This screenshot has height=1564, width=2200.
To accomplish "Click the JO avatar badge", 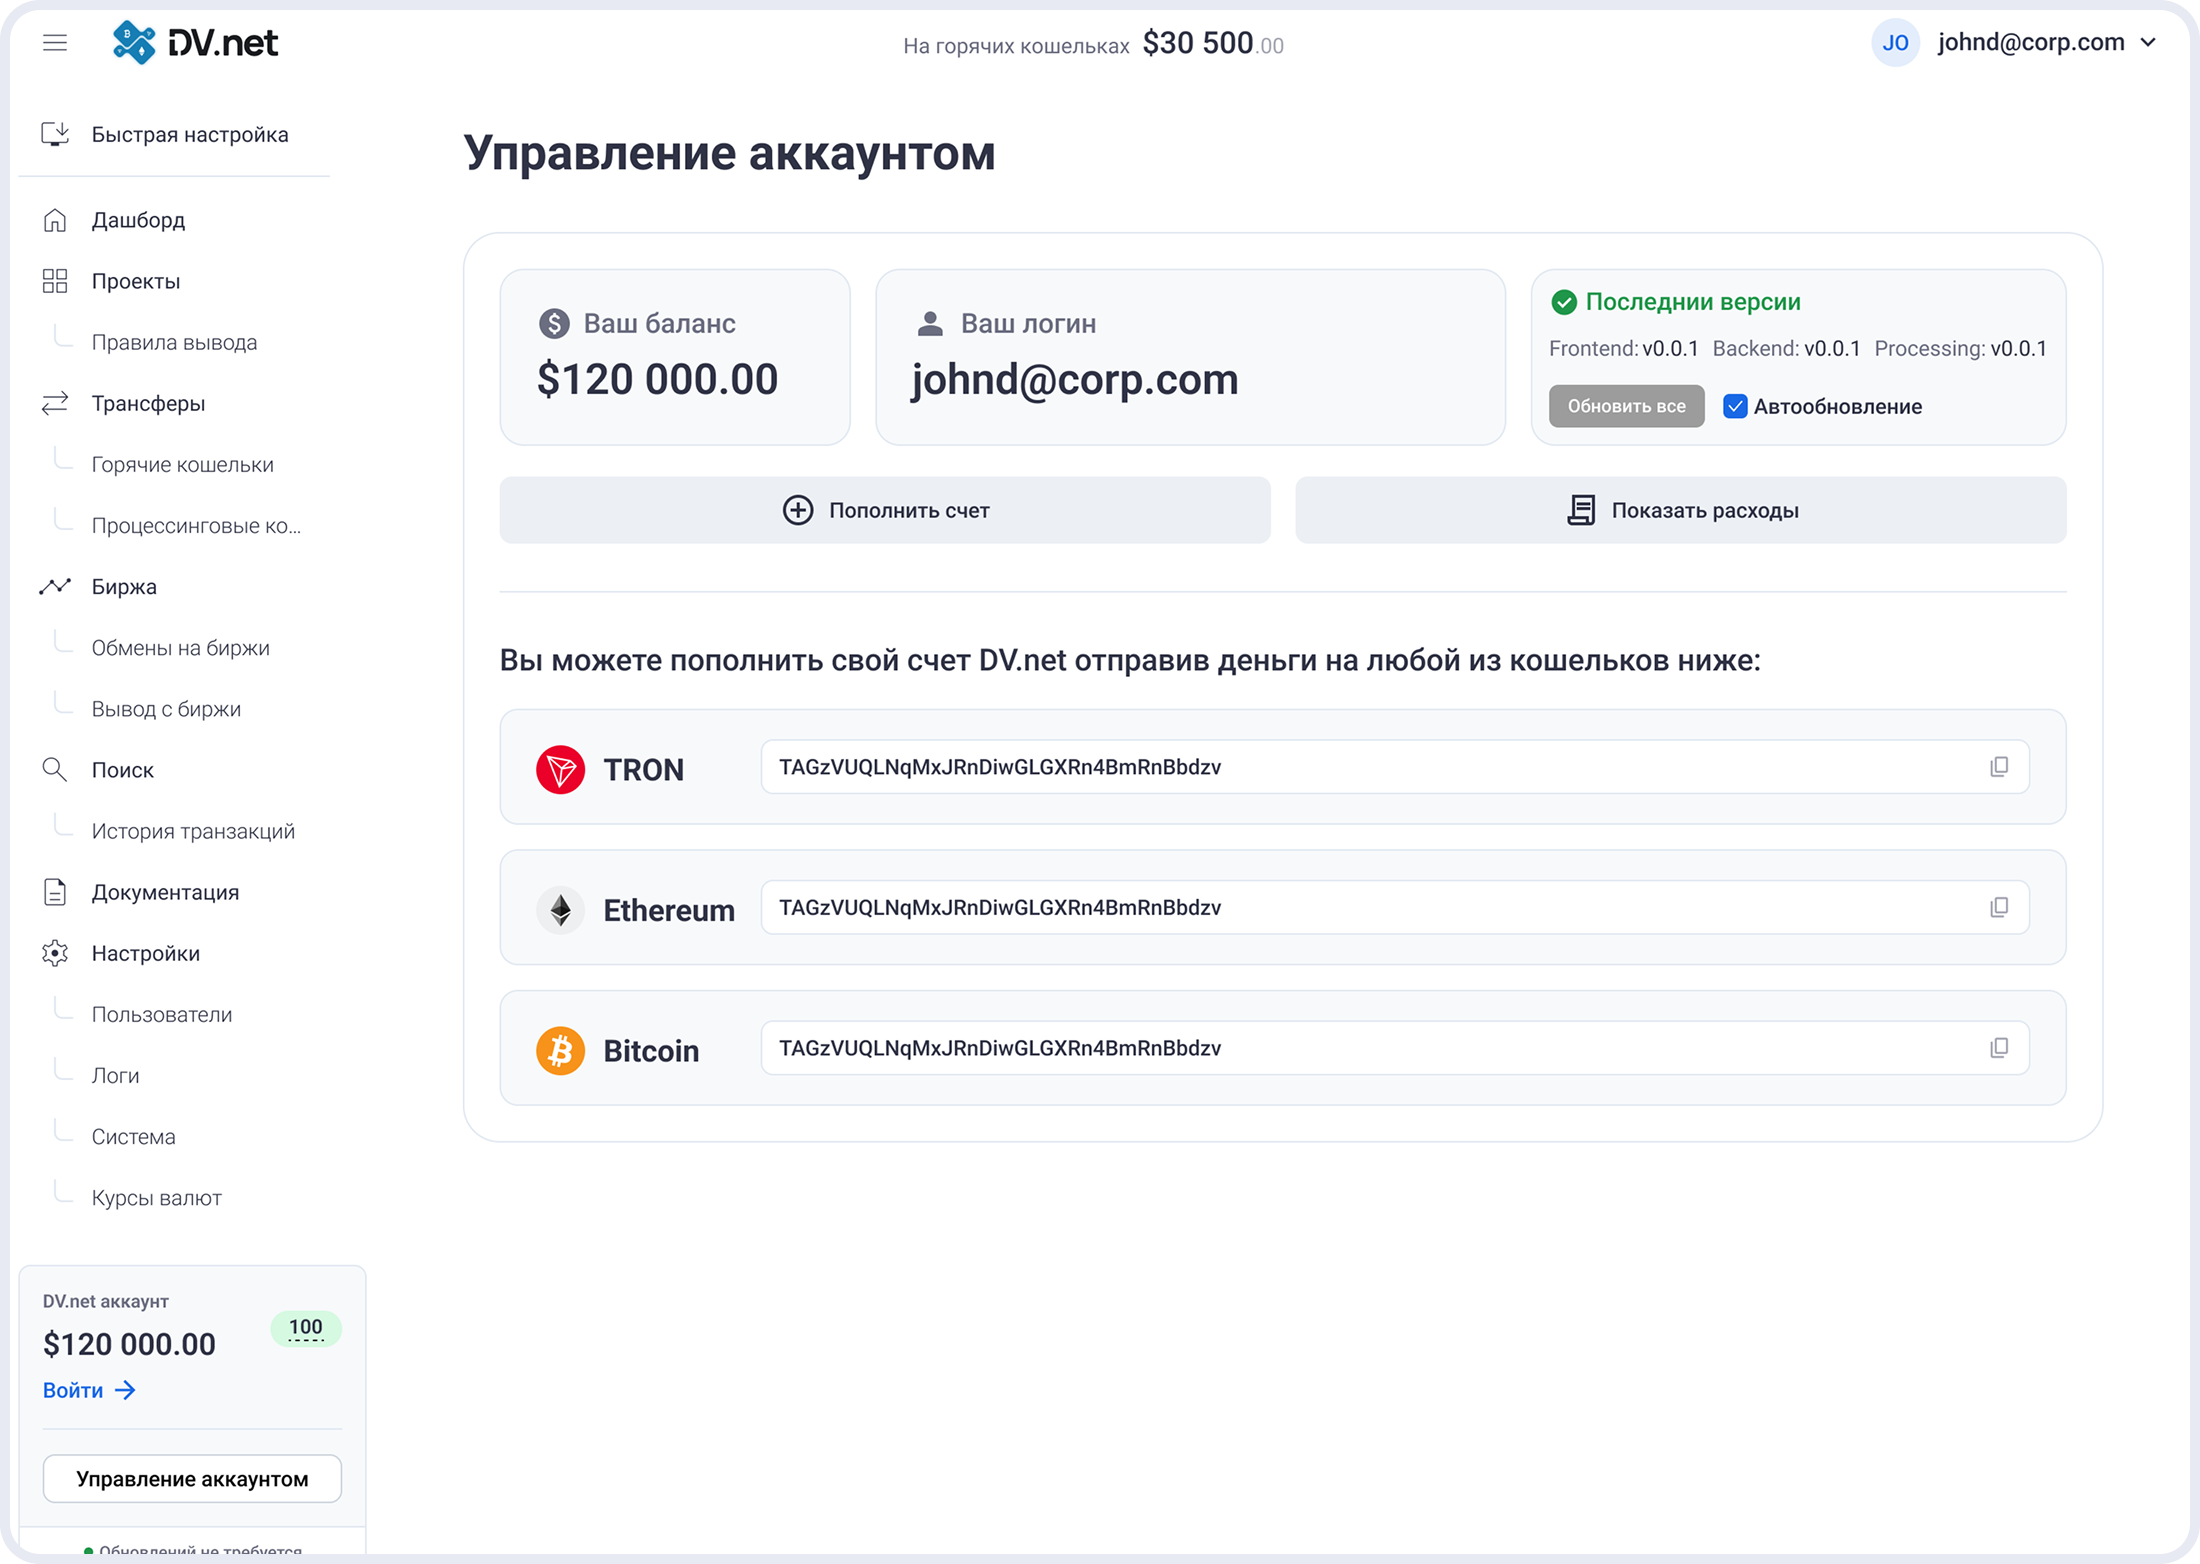I will coord(1895,42).
